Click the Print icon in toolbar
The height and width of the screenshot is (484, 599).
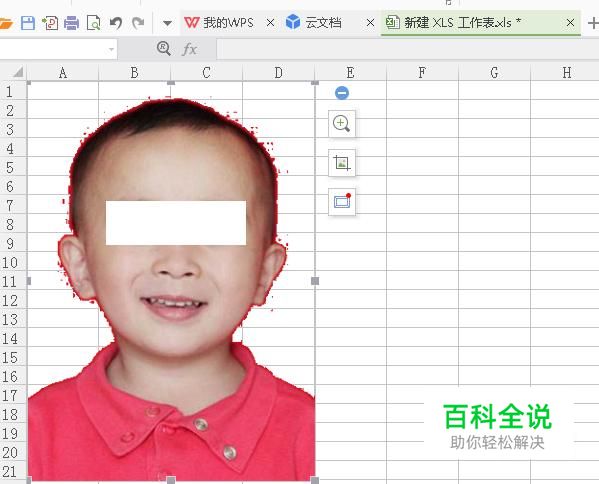click(71, 23)
